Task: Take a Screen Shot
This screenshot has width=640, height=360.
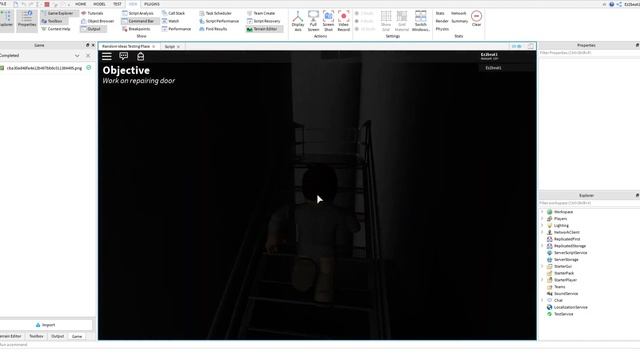Action: click(x=328, y=21)
